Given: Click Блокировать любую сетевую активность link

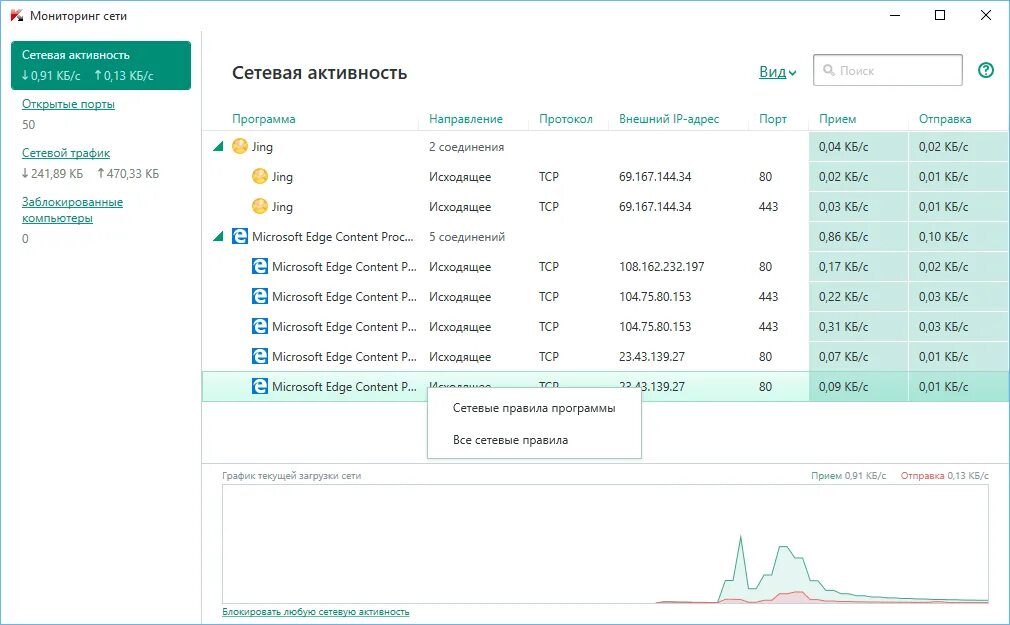Looking at the screenshot, I should [x=316, y=611].
